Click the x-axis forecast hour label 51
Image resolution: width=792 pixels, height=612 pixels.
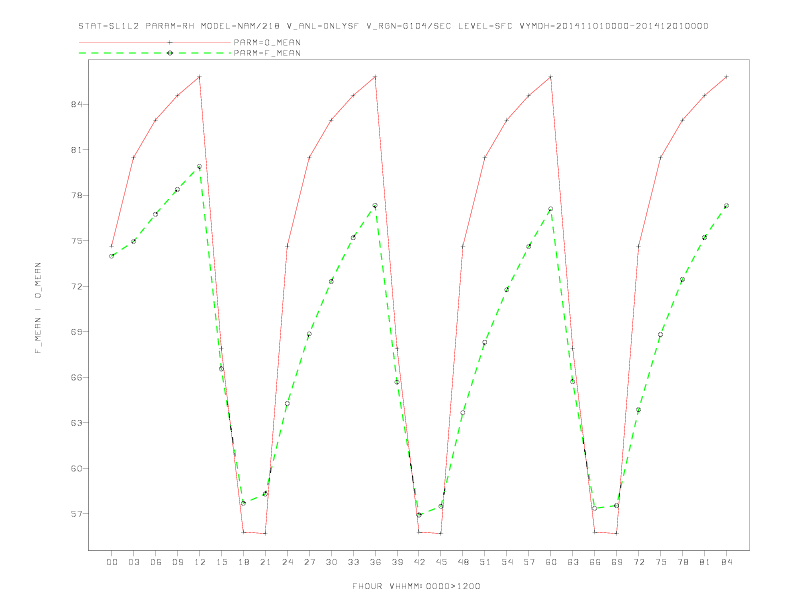(x=485, y=562)
